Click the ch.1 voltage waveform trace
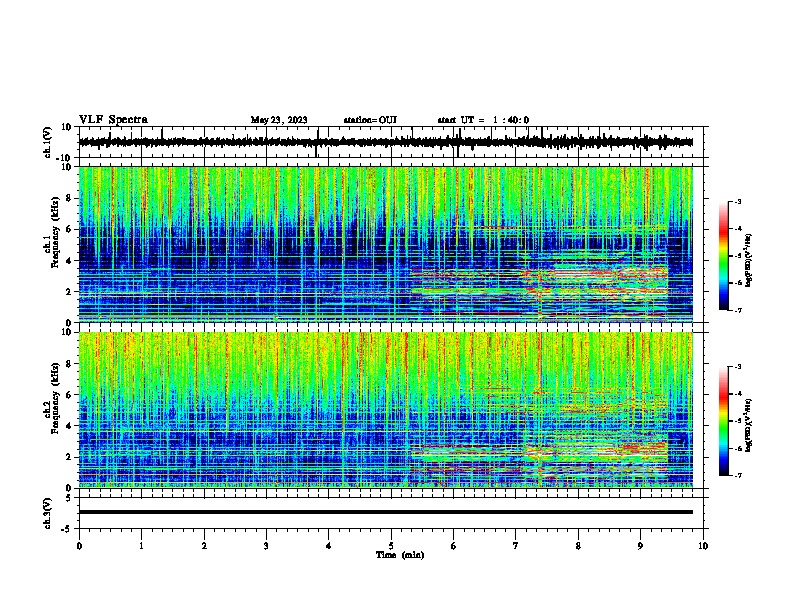Screen dimensions: 792x612 pyautogui.click(x=386, y=142)
